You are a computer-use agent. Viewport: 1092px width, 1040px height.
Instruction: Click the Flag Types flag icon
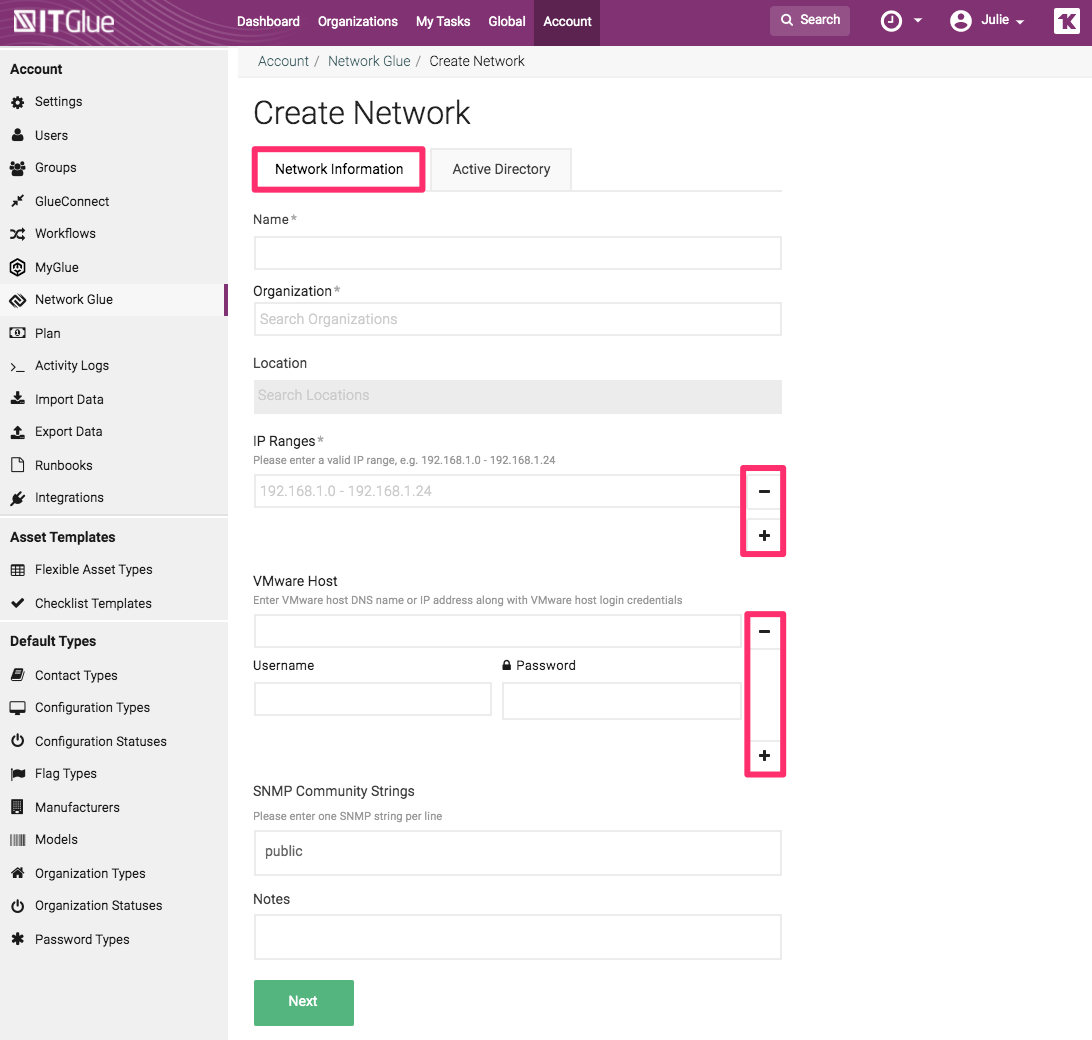[x=17, y=774]
